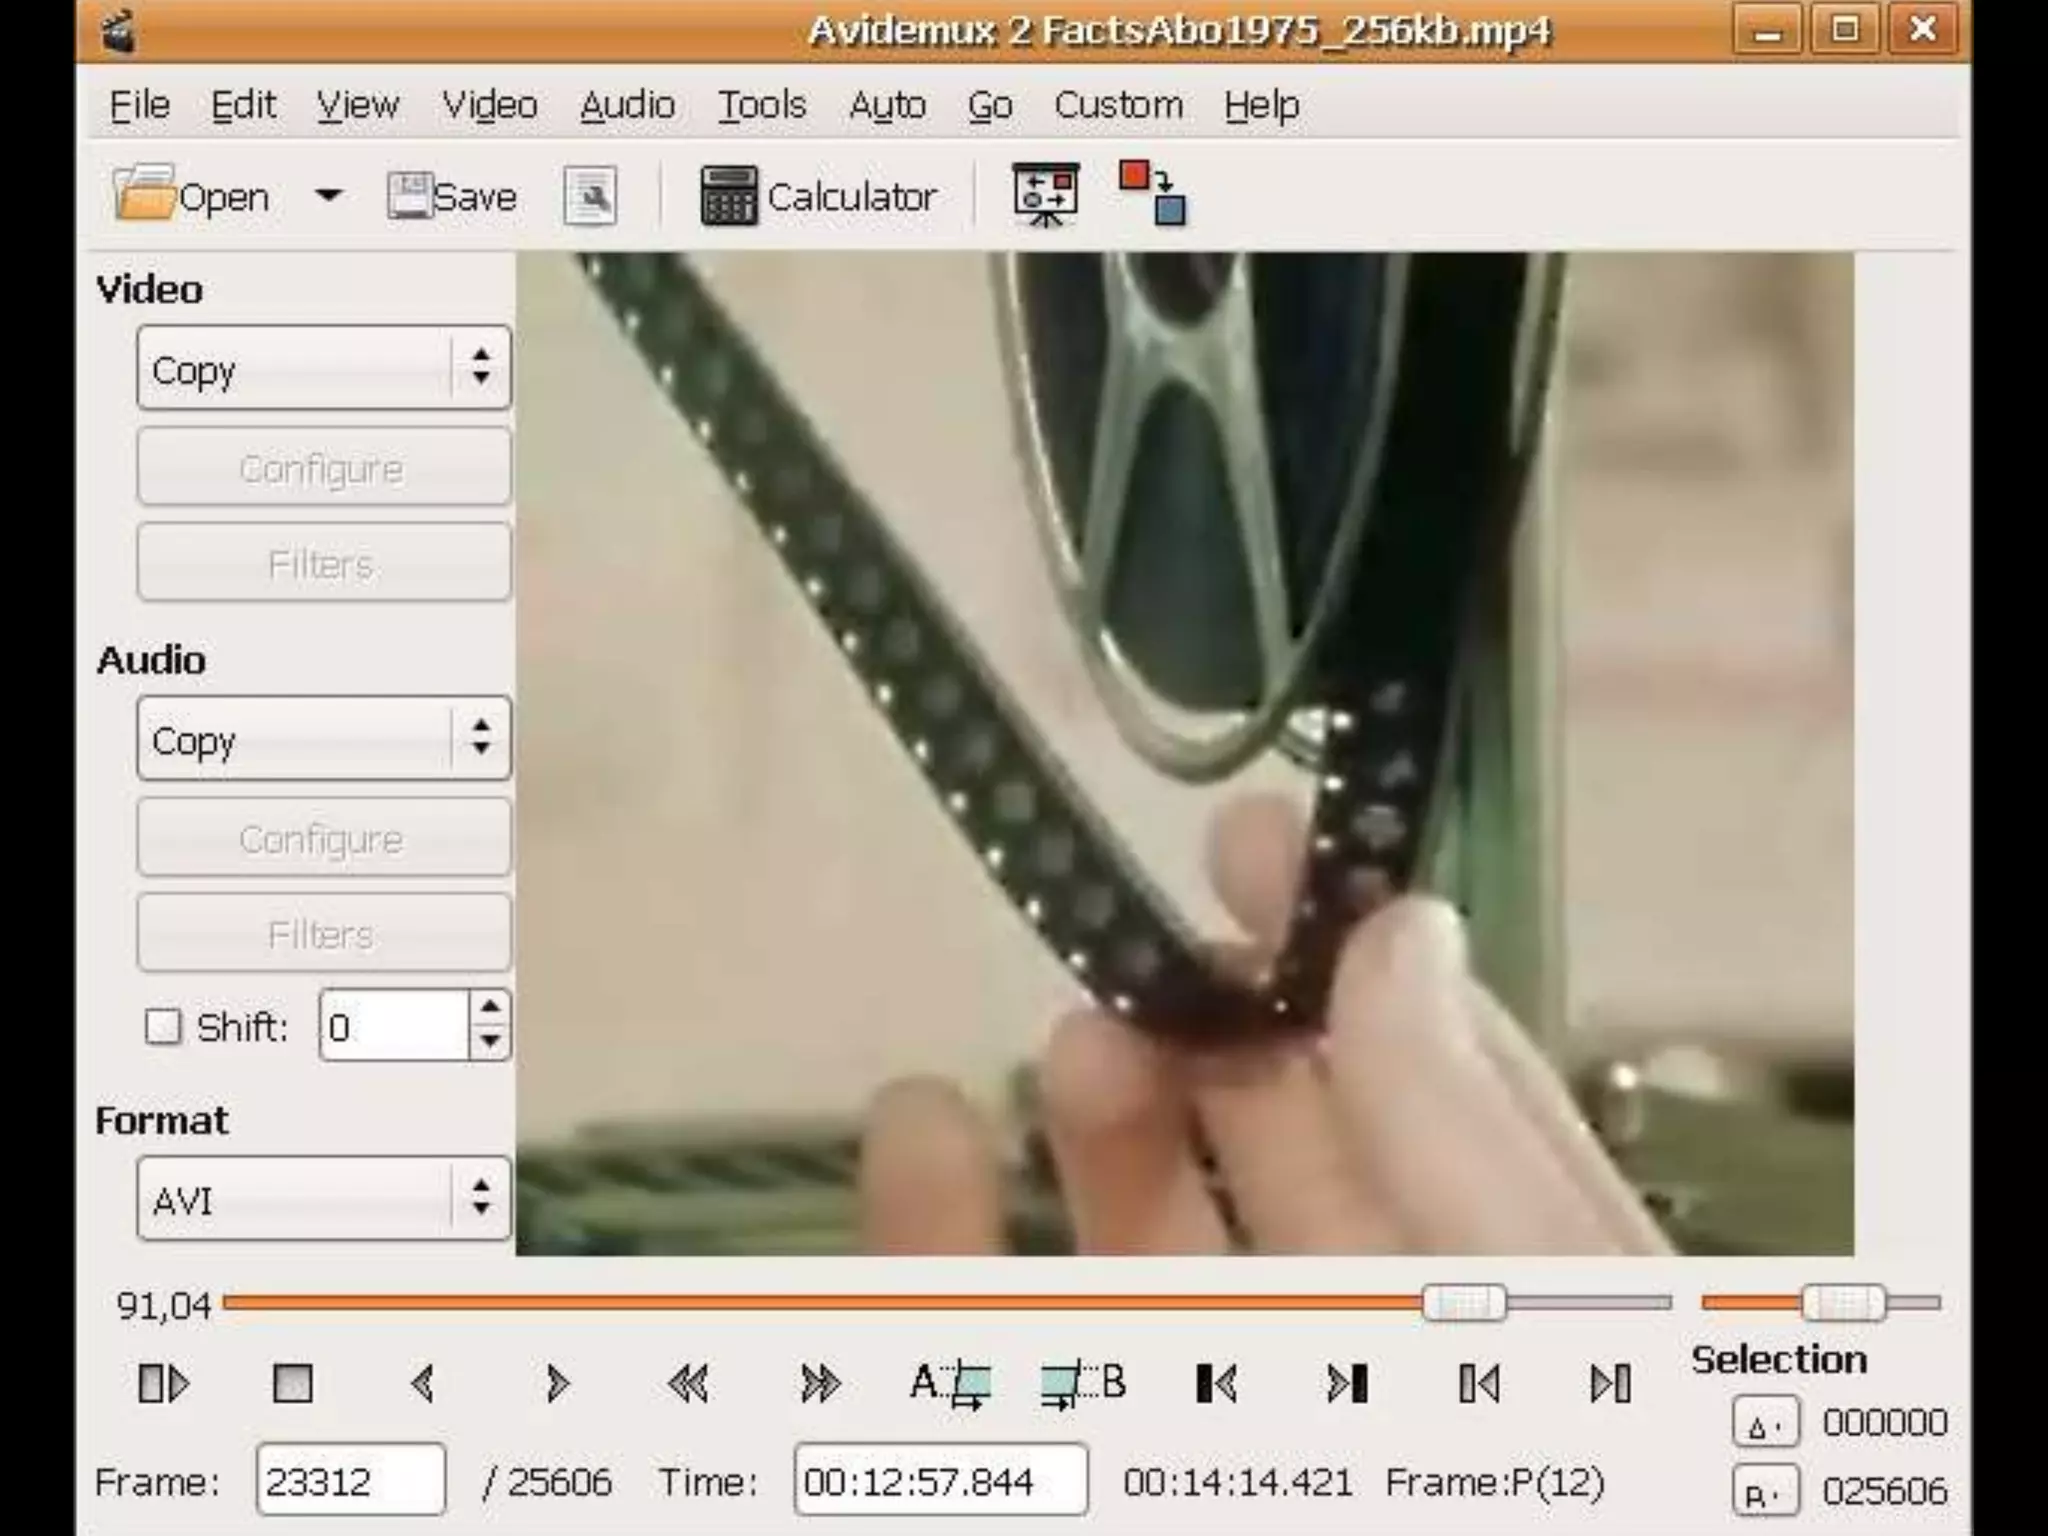2048x1536 pixels.
Task: Open the Video menu
Action: [490, 104]
